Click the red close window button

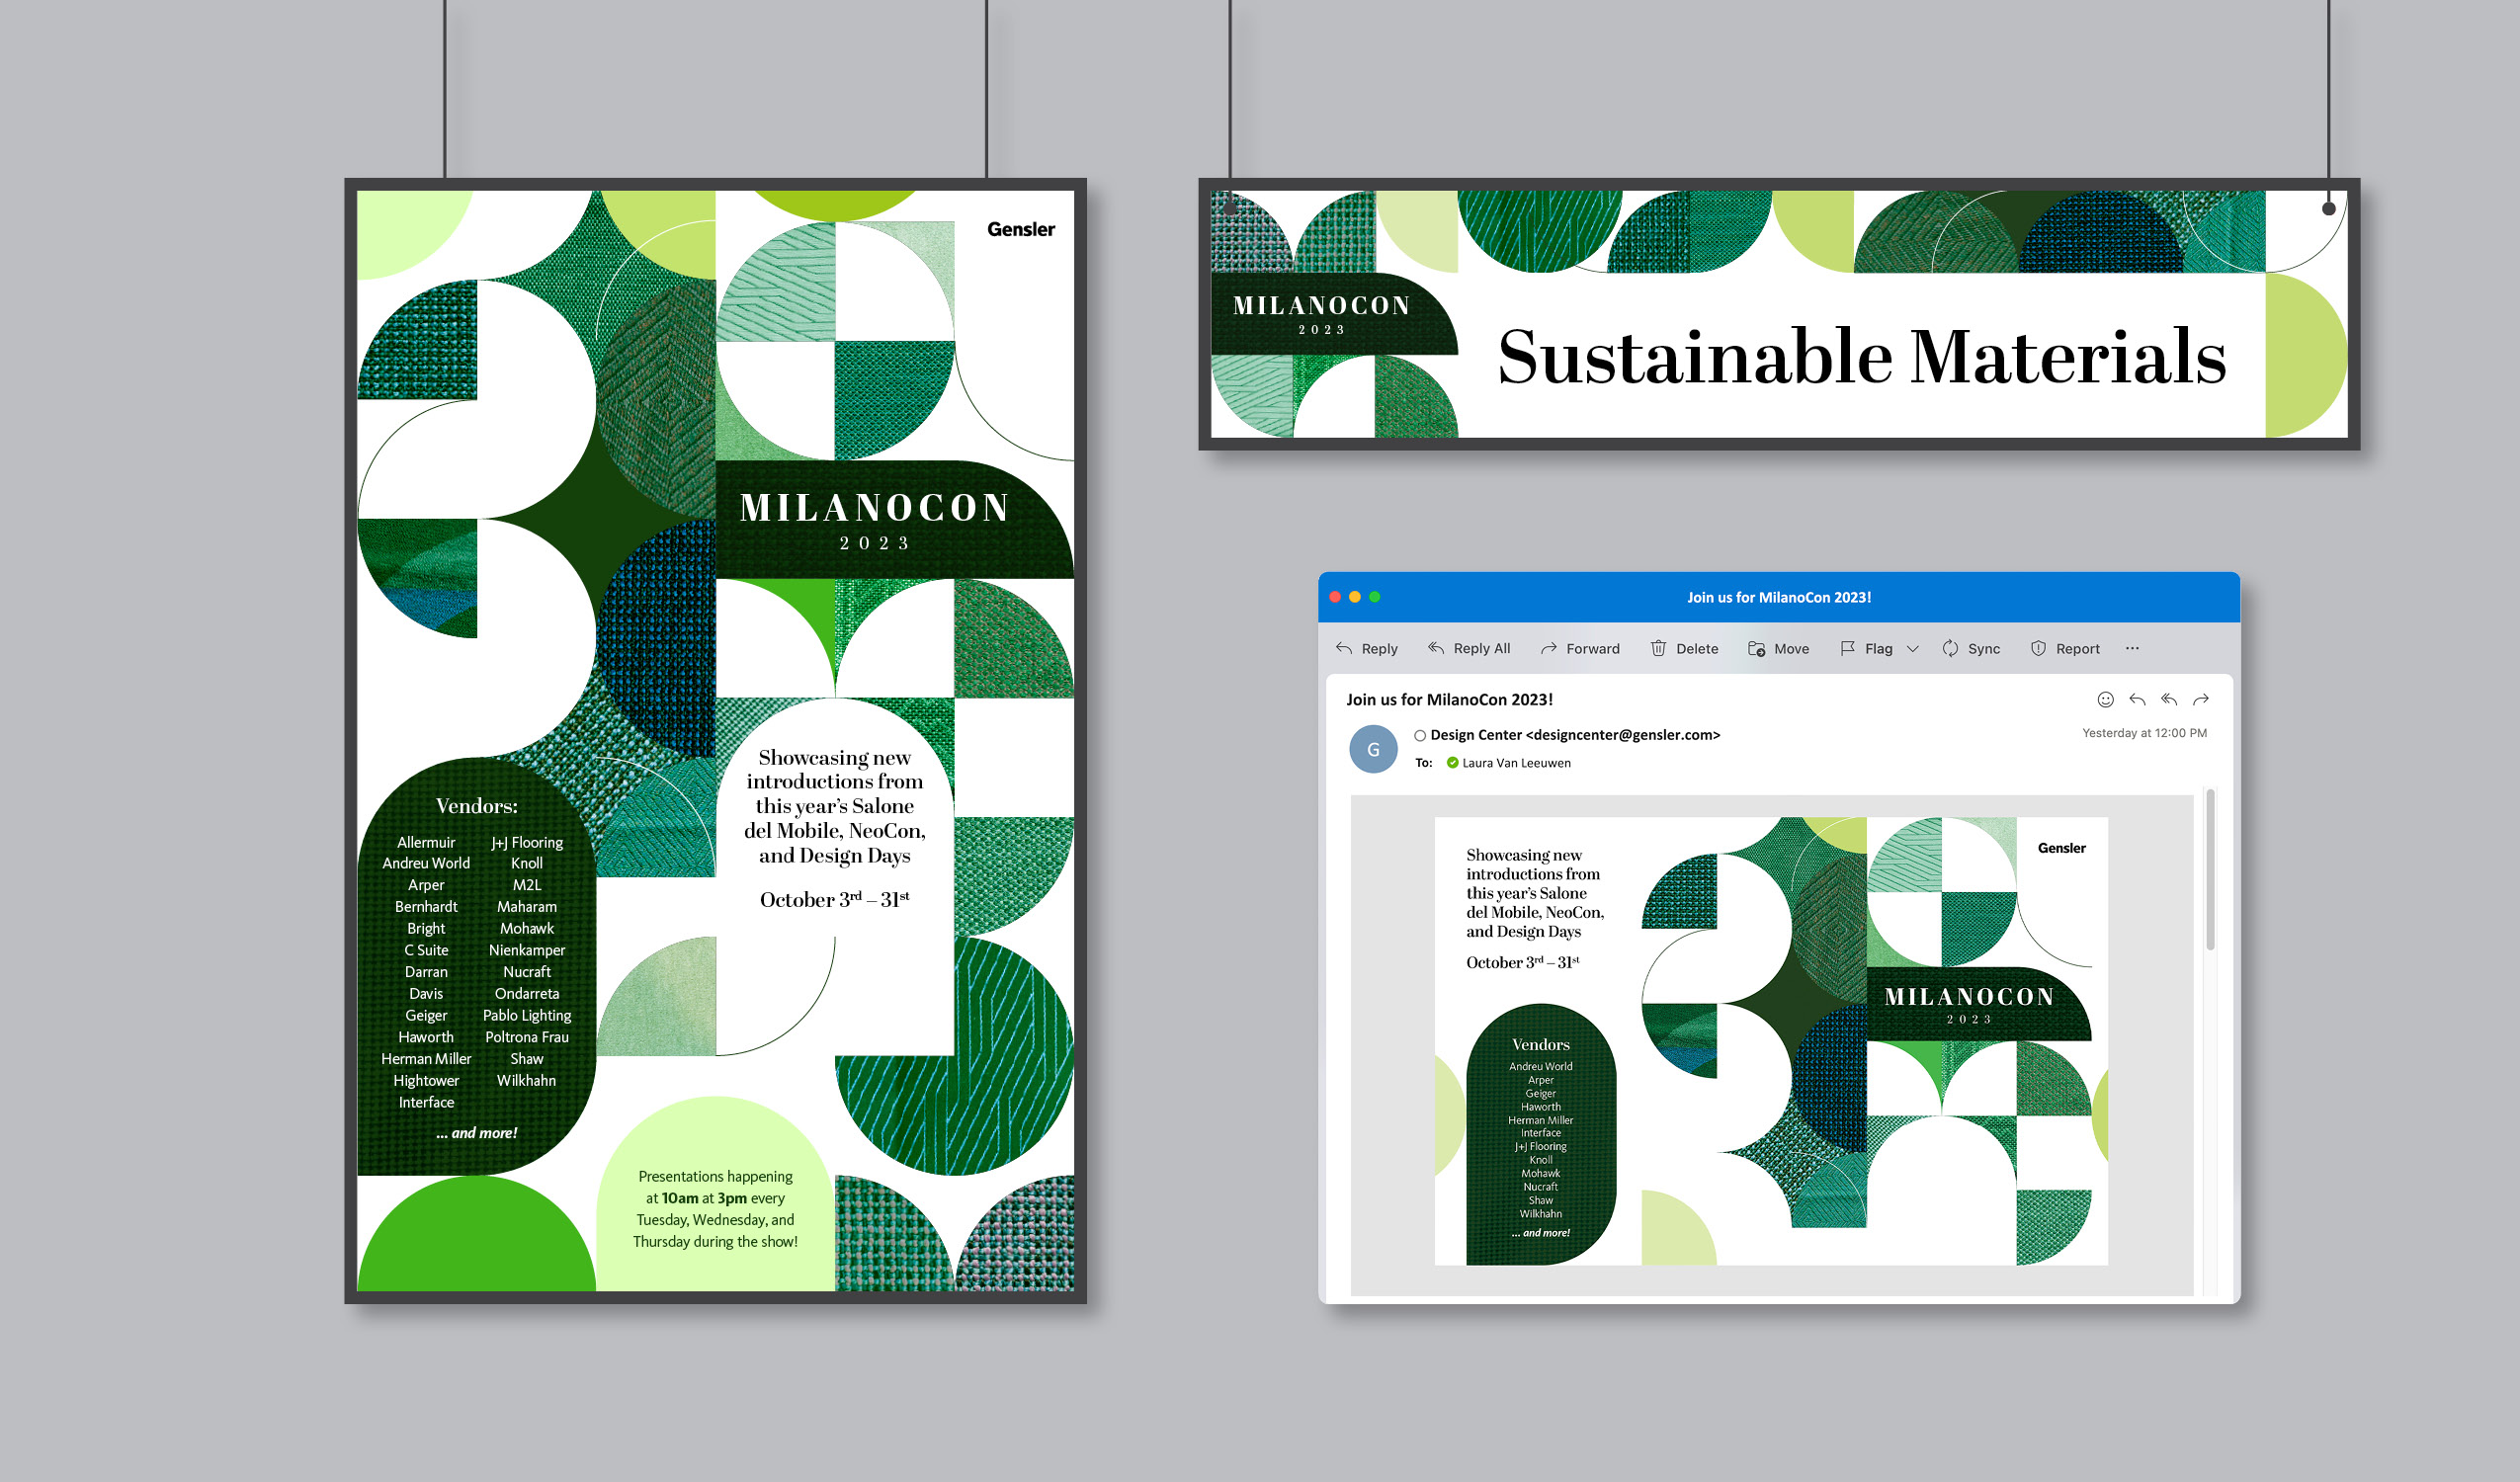tap(1335, 597)
